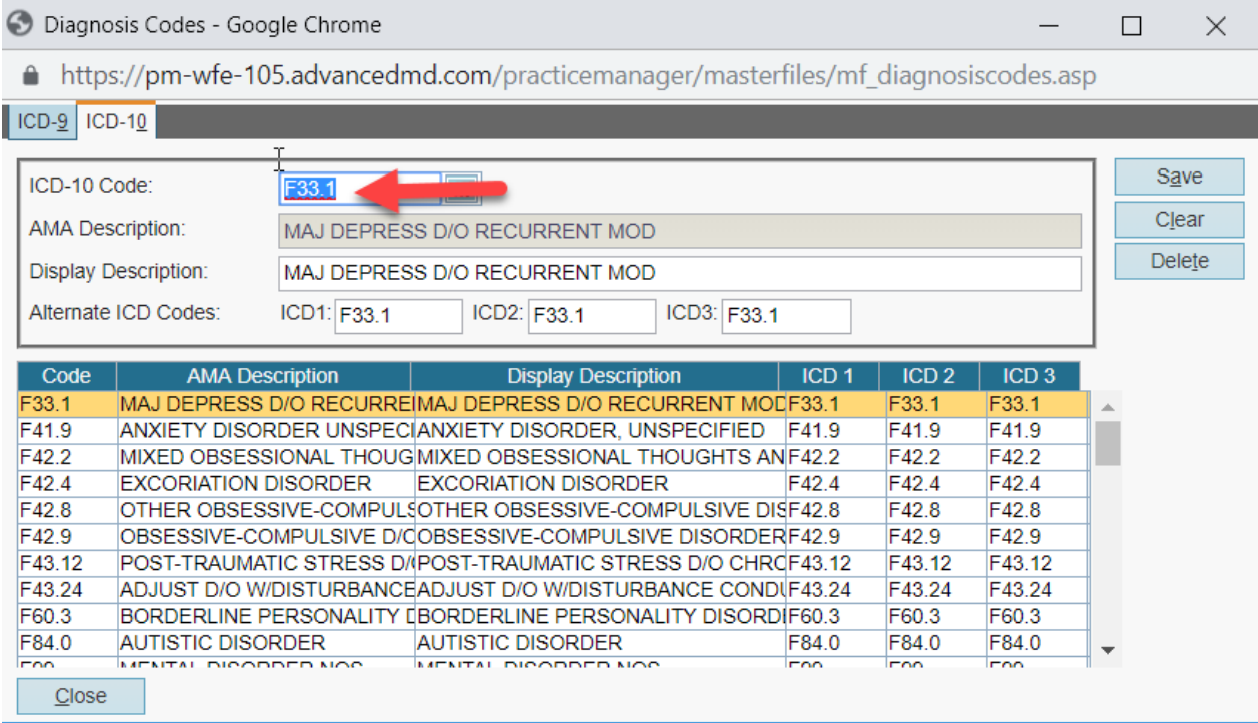Click the ICD3 alternate code field

pyautogui.click(x=785, y=316)
